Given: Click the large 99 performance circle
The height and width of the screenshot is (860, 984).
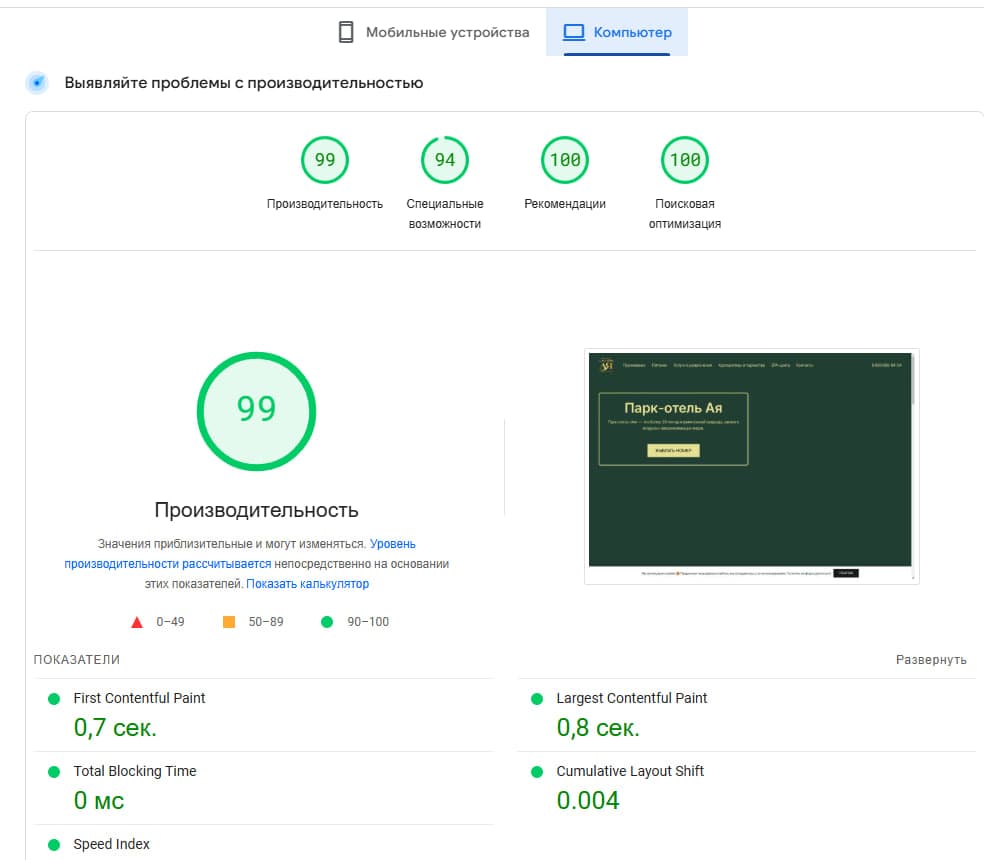Looking at the screenshot, I should tap(256, 410).
